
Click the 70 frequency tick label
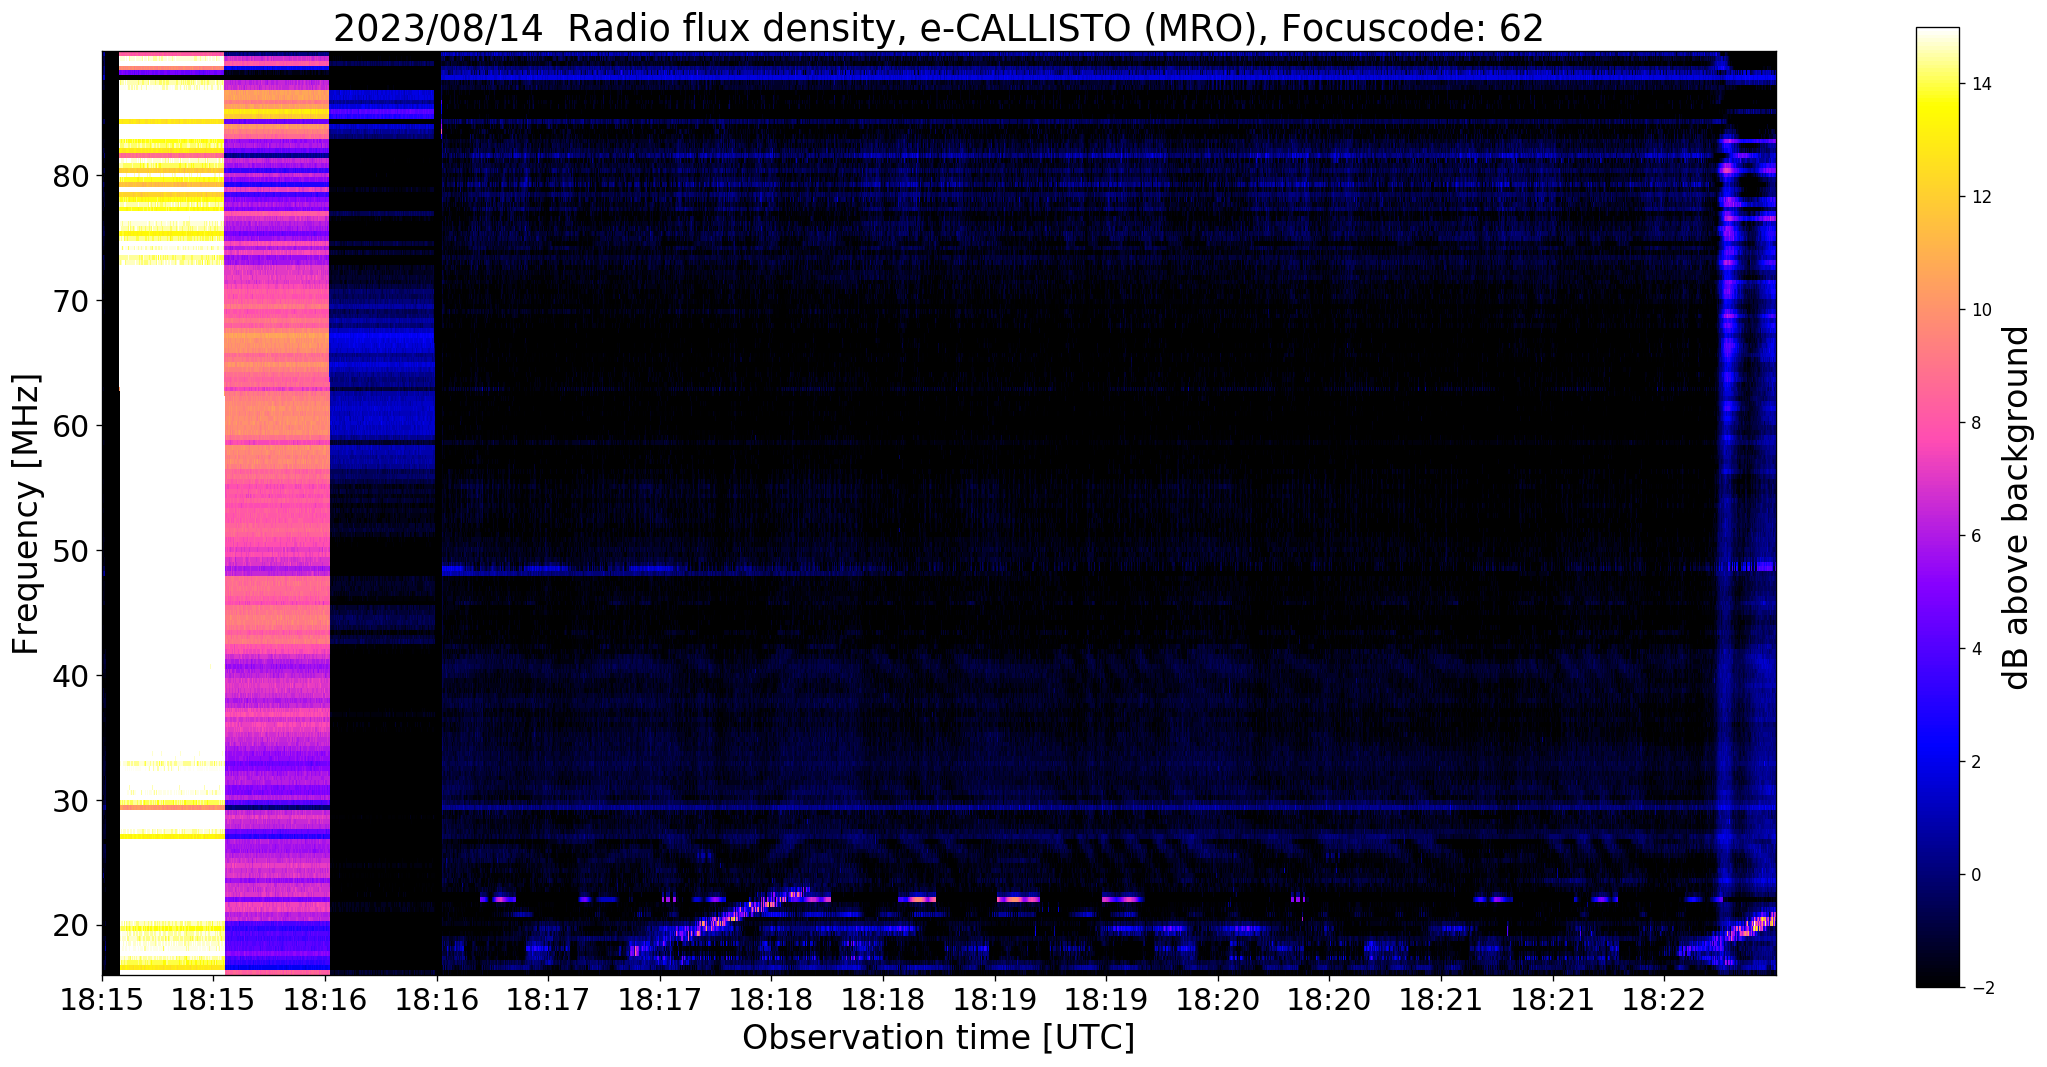[71, 301]
